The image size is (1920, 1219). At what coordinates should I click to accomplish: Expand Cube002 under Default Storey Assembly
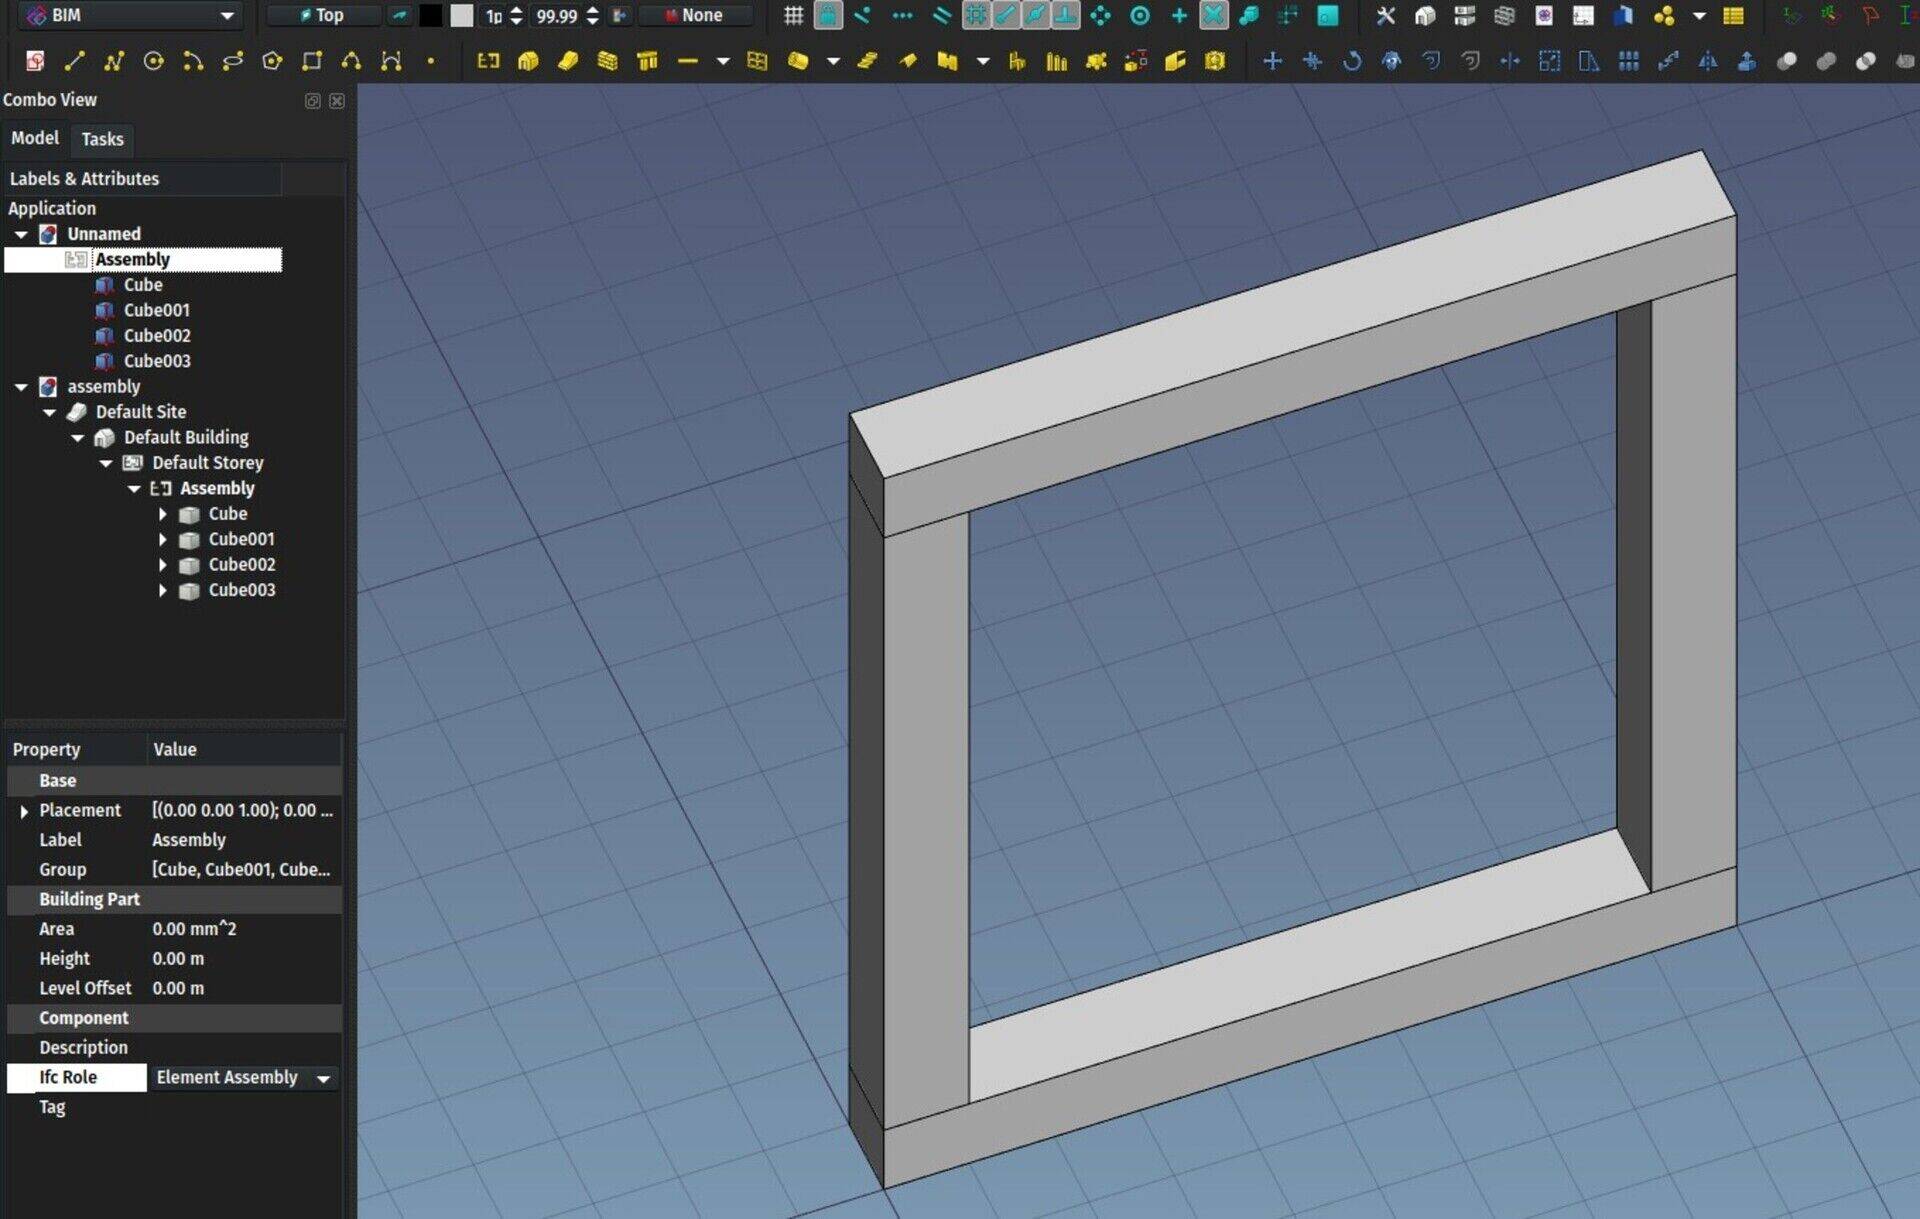pos(163,565)
